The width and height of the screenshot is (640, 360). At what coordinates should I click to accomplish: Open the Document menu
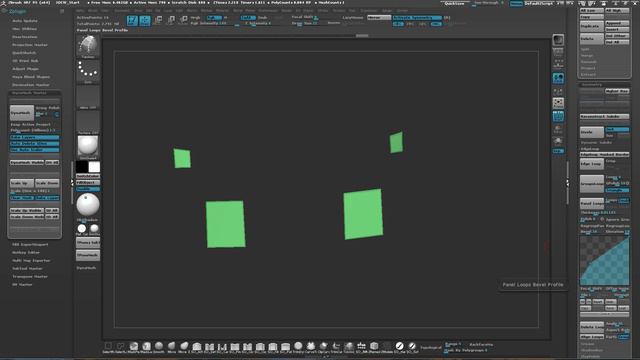click(122, 11)
